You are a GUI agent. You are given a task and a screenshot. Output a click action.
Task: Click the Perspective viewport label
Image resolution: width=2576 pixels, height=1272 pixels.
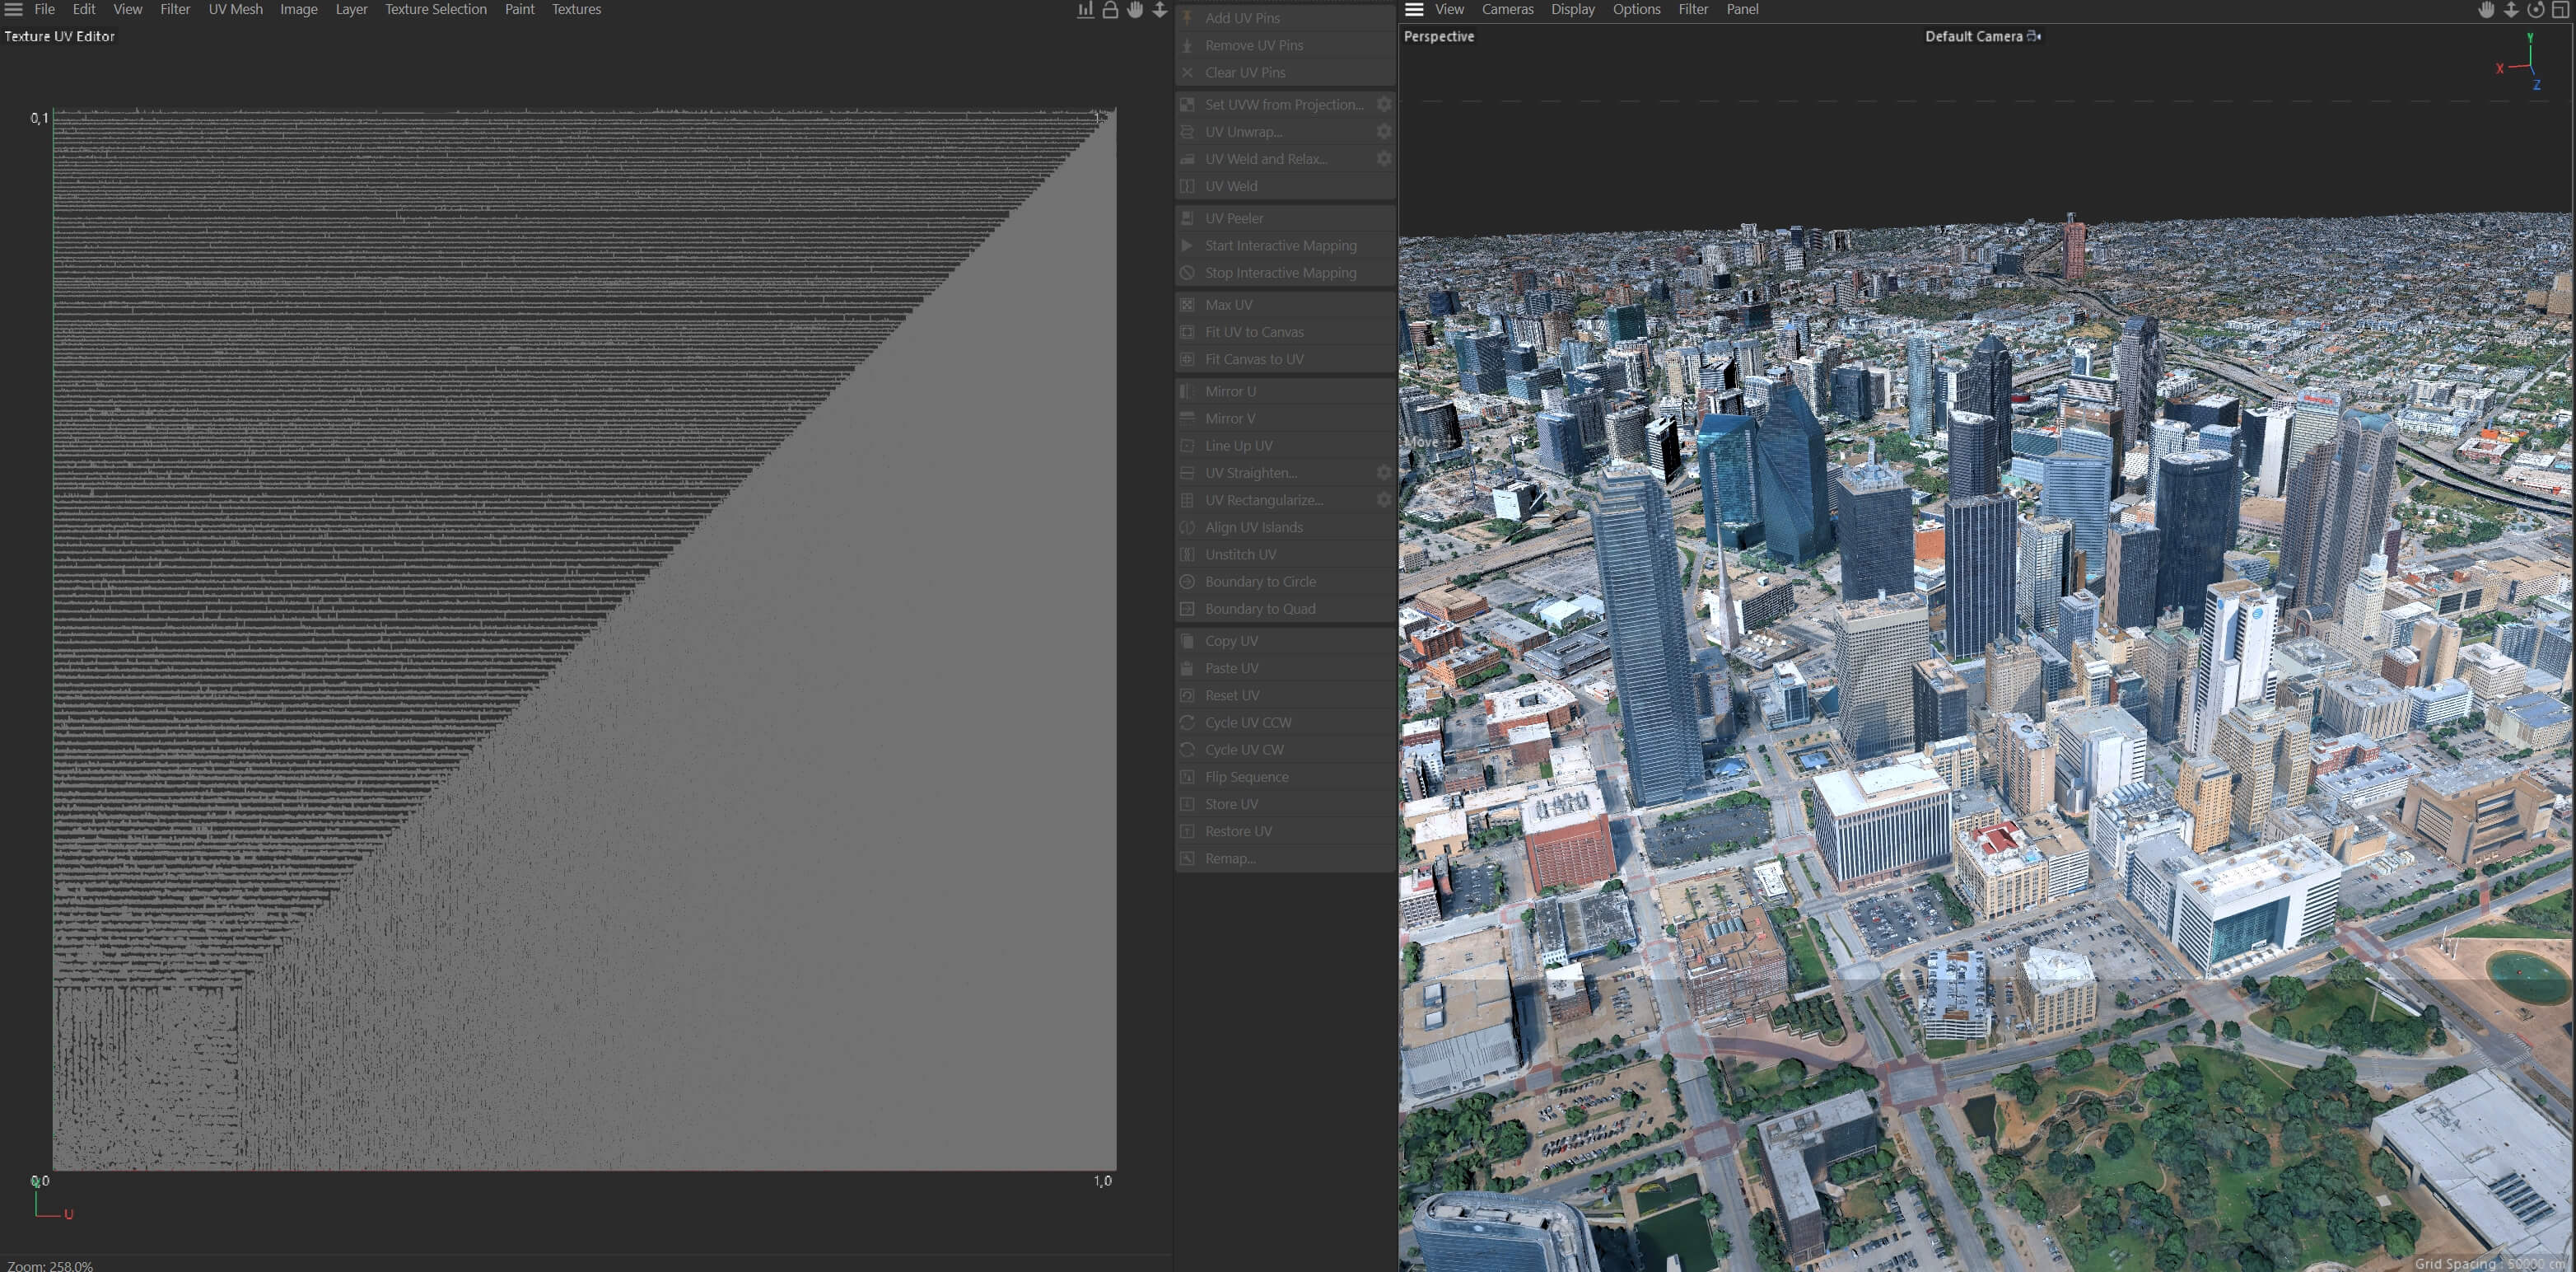(x=1439, y=36)
